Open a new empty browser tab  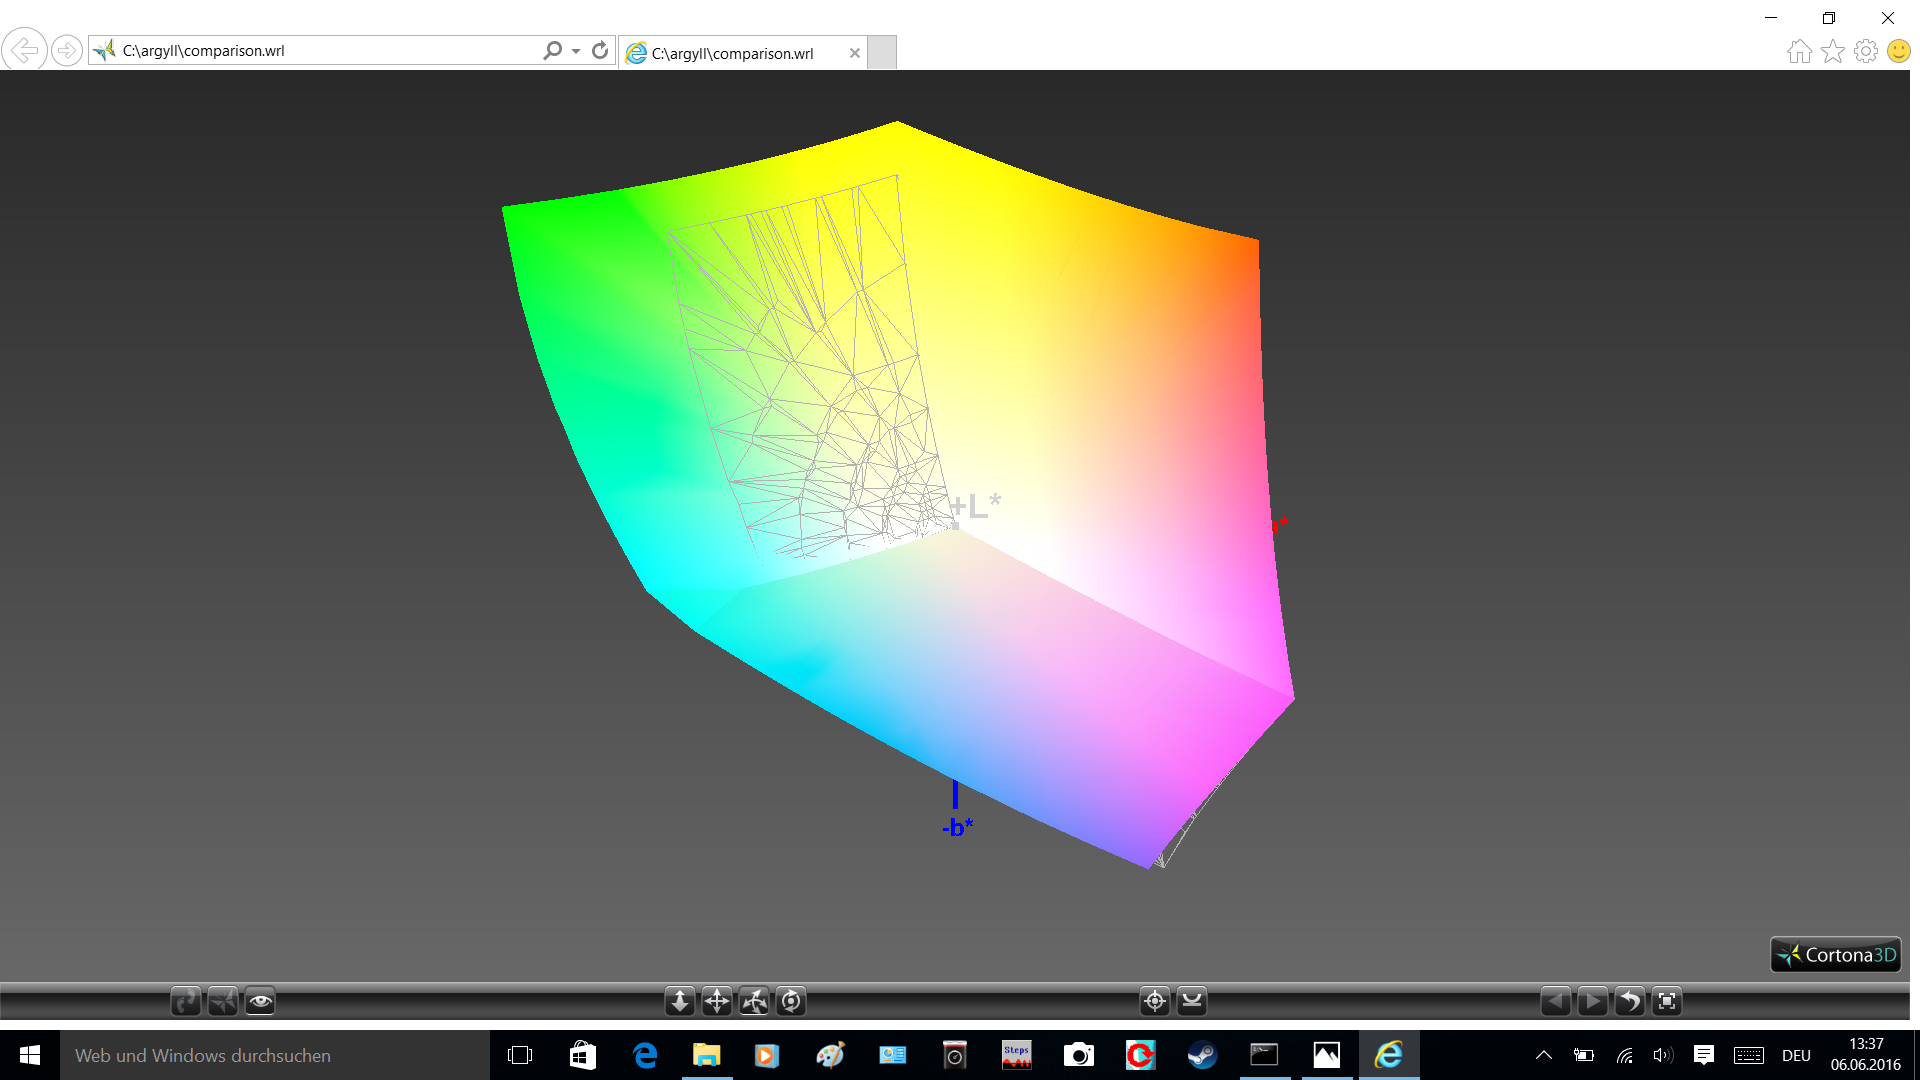[881, 53]
